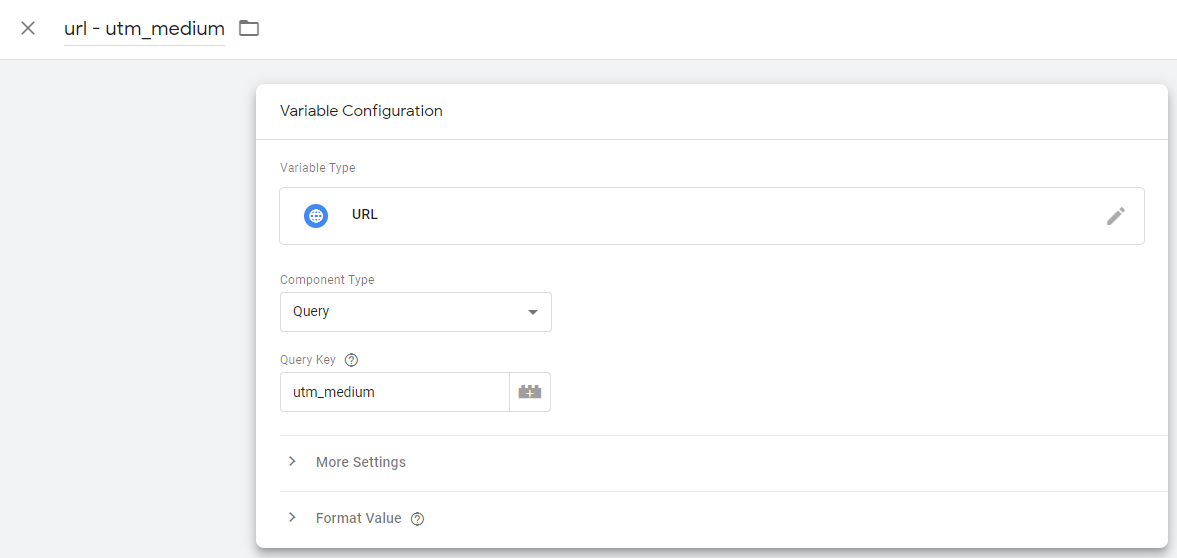Click the variable name 'url - utm_medium' title
This screenshot has height=558, width=1177.
[x=144, y=29]
